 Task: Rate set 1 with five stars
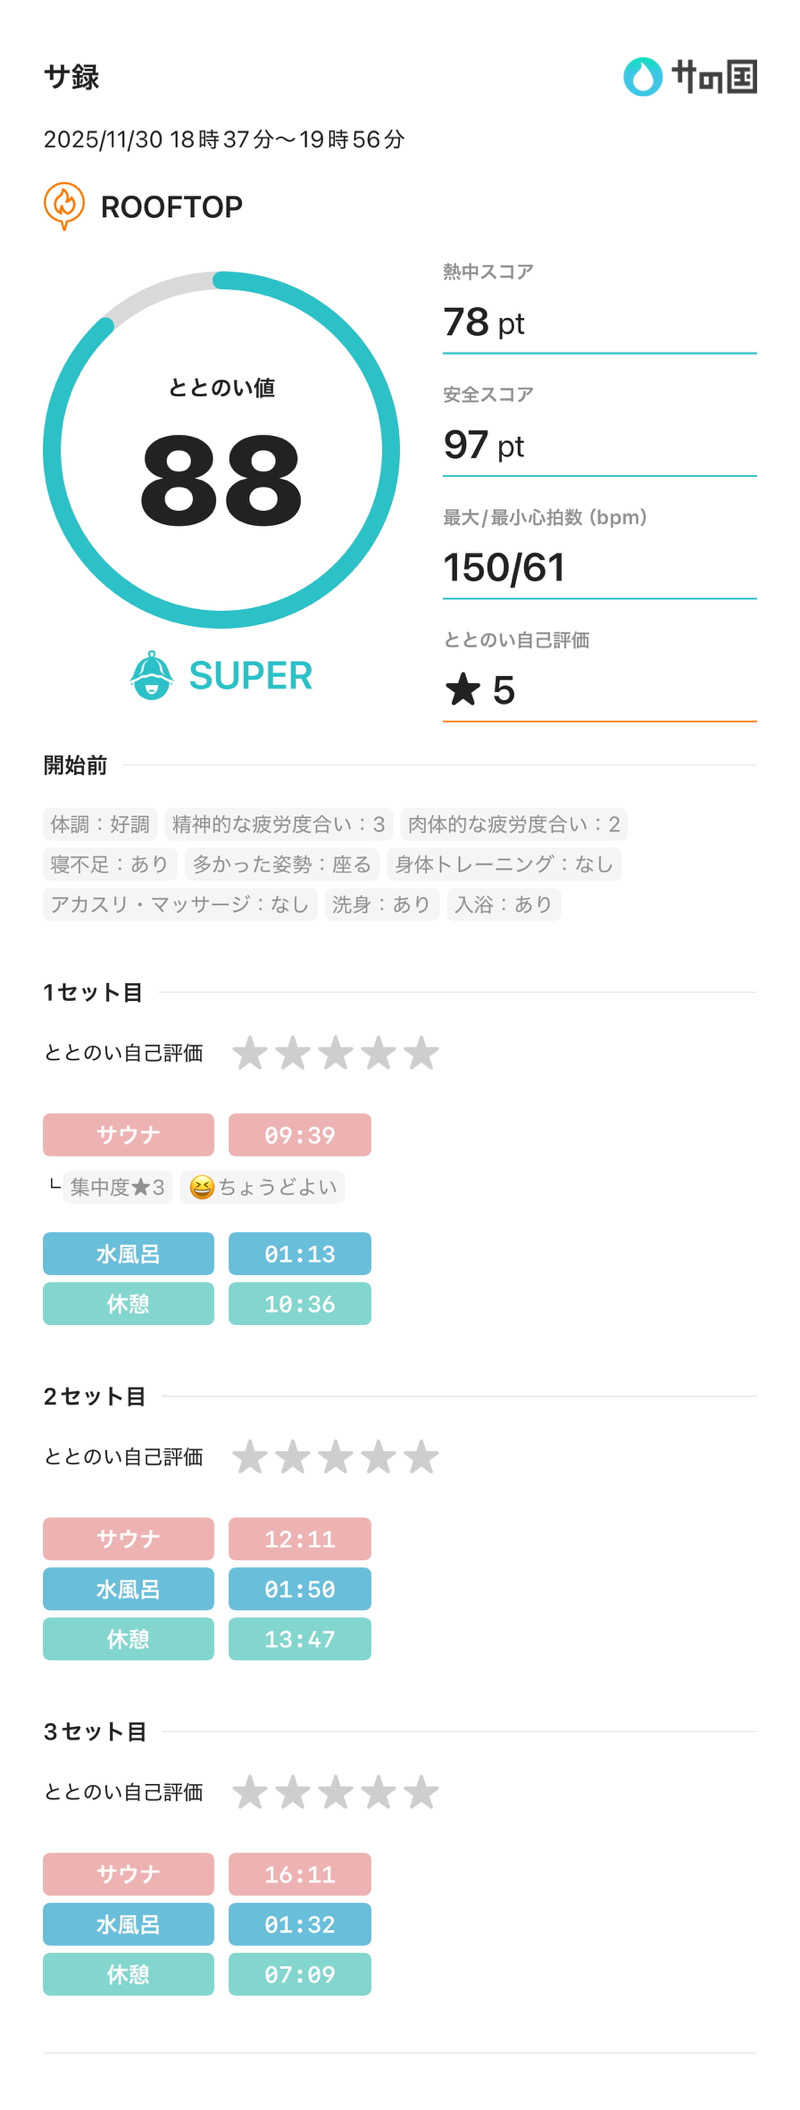[421, 1053]
